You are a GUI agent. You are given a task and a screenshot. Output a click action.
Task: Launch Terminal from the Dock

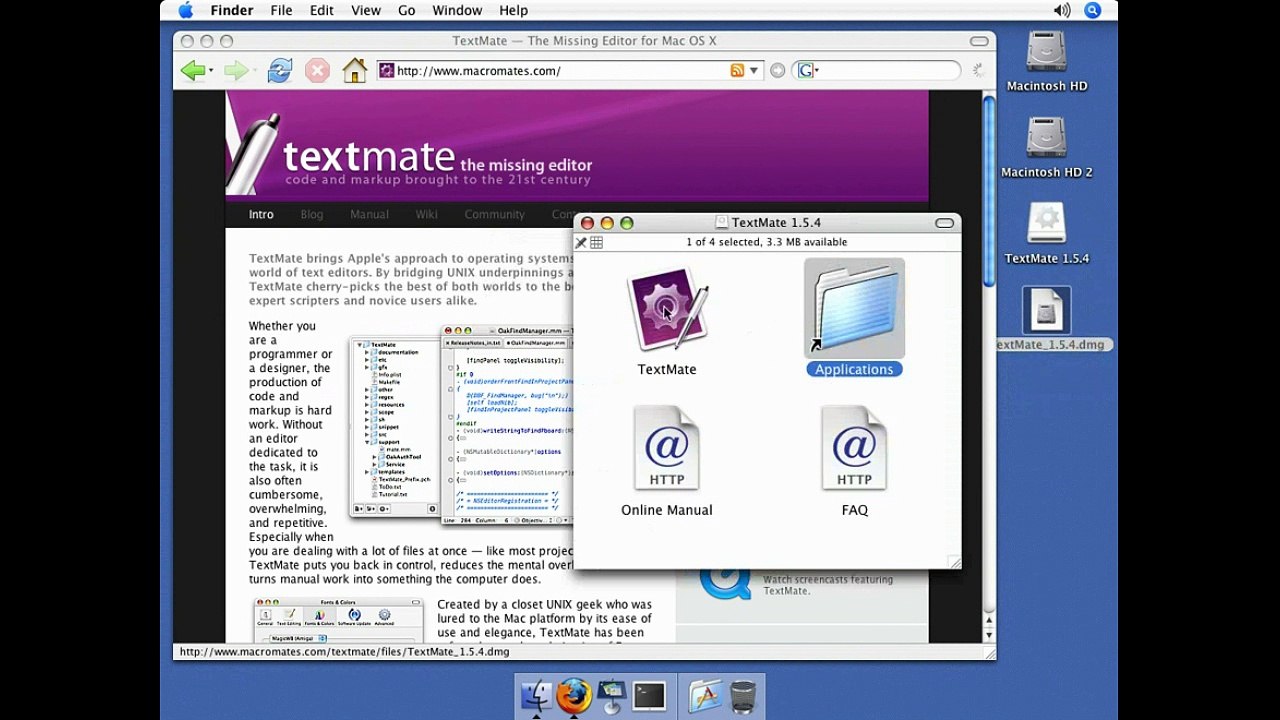tap(649, 696)
